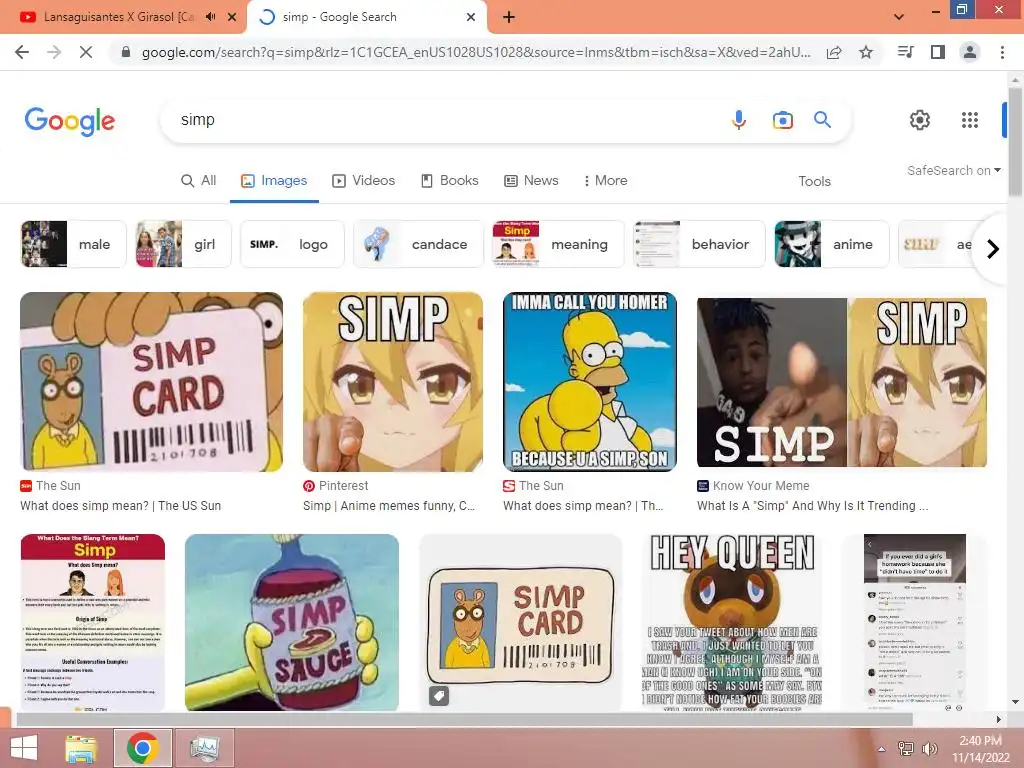Open the Tools filter button
This screenshot has height=768, width=1024.
pyautogui.click(x=814, y=181)
